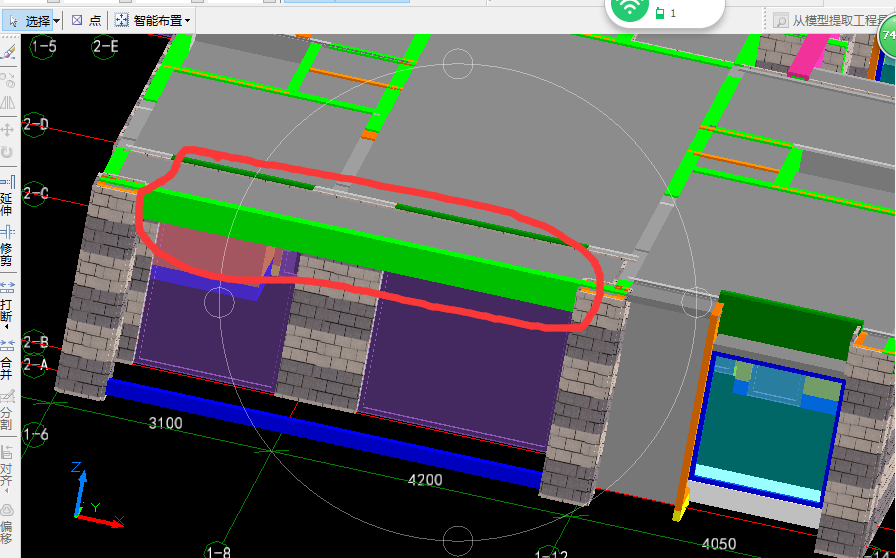Click the 4200 dimension text
The width and height of the screenshot is (896, 558).
(x=425, y=480)
